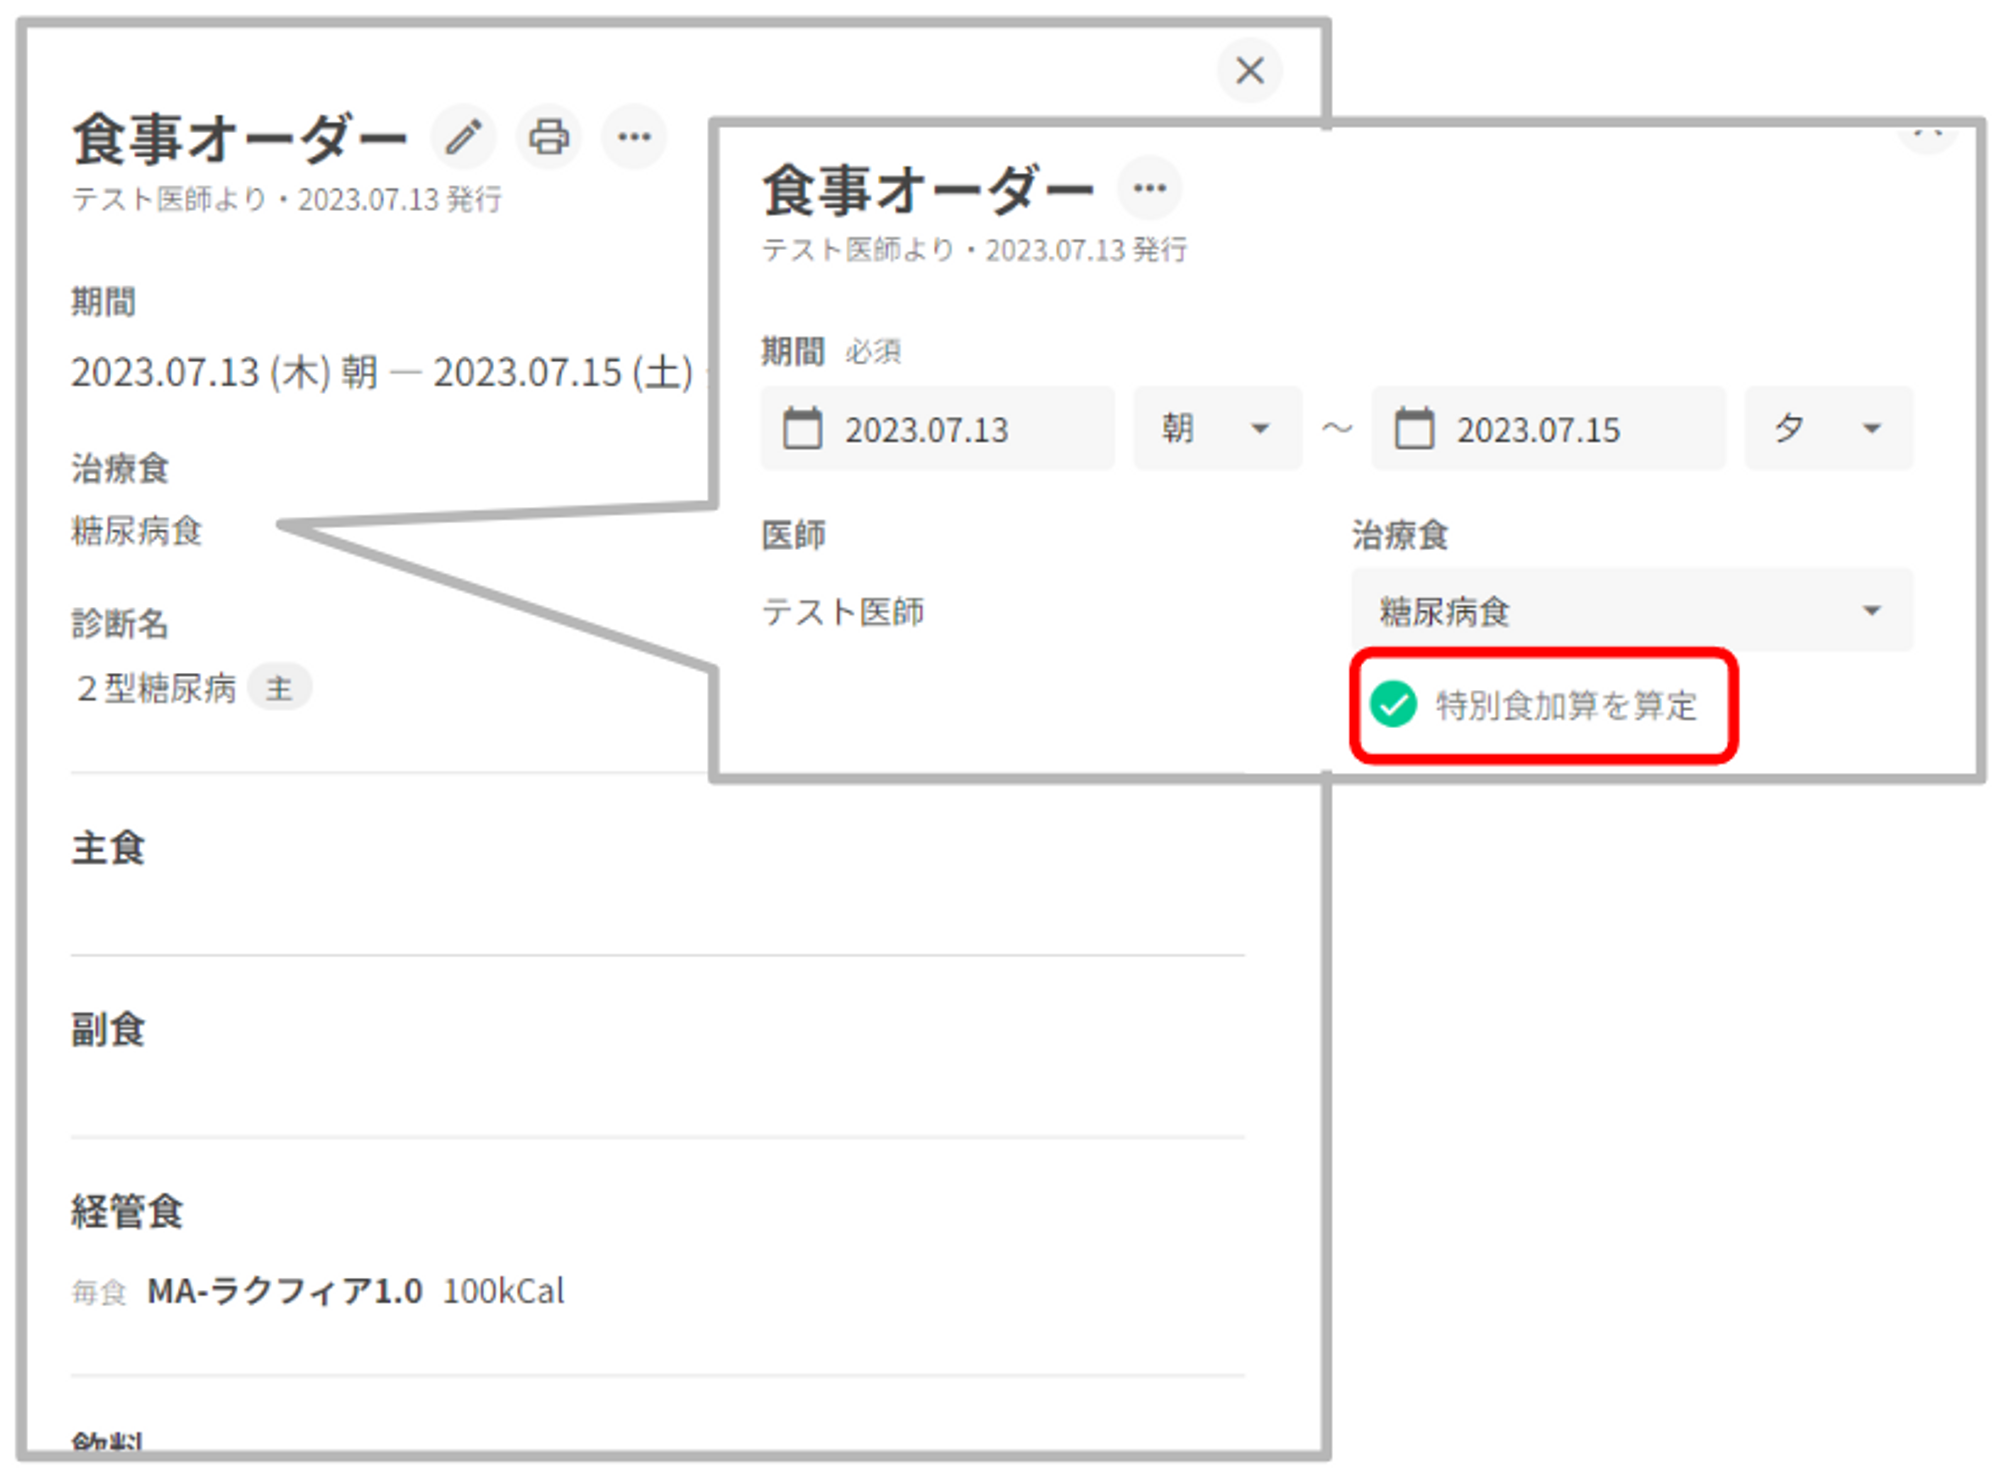
Task: Click the 糖尿病食 value in left panel
Action: tap(137, 531)
